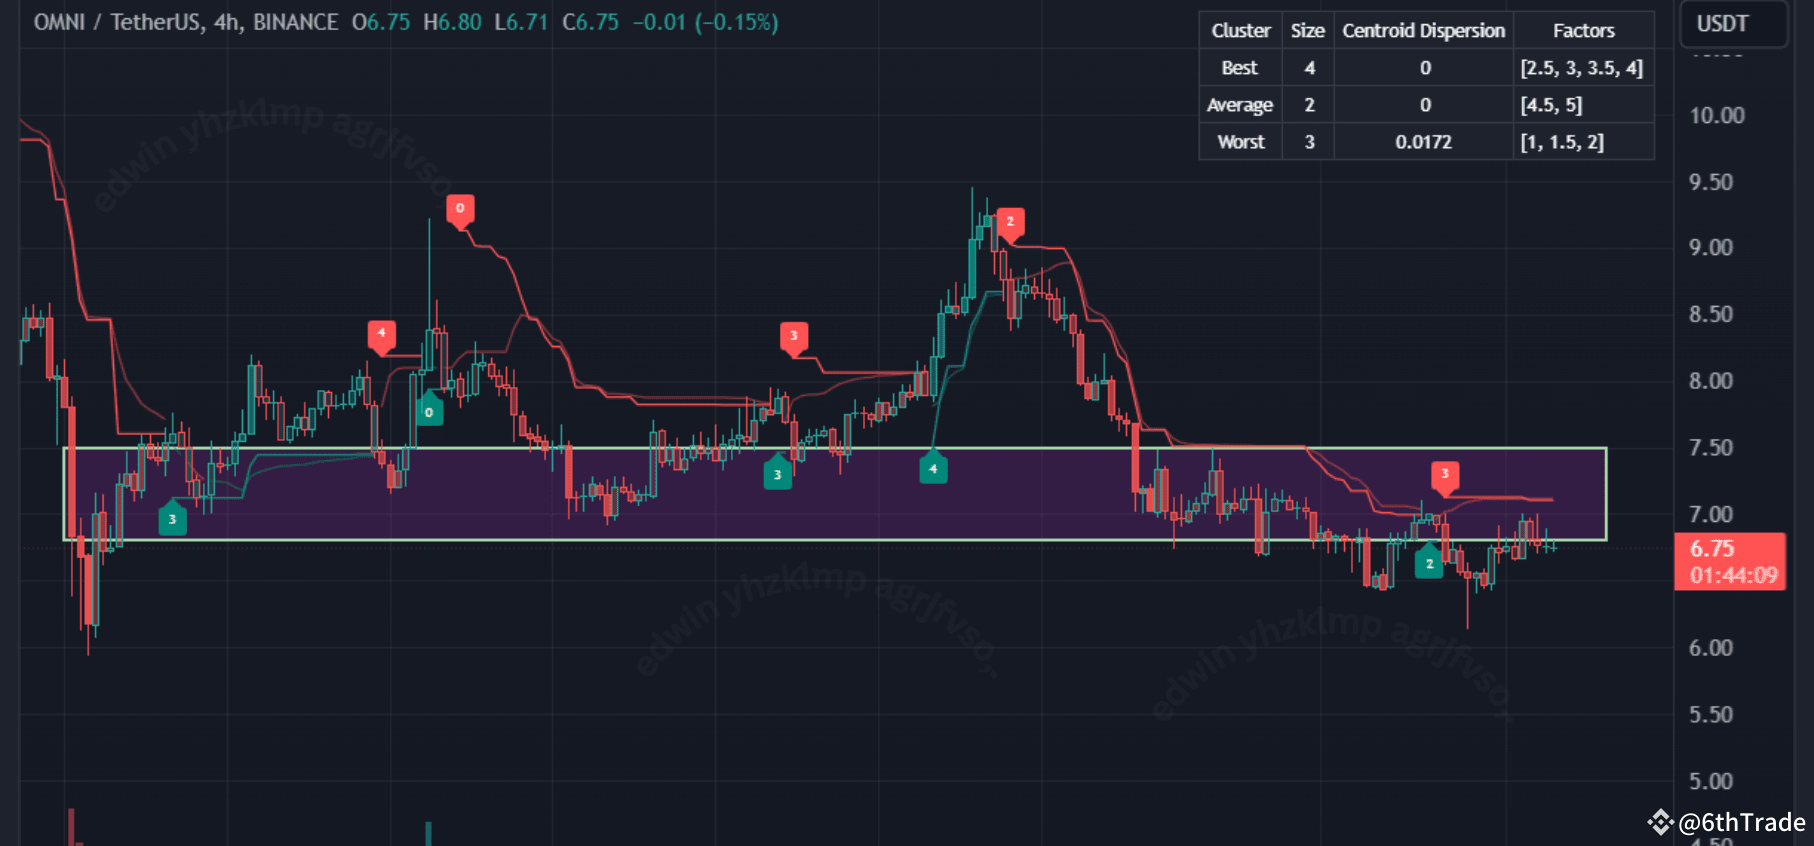Click the Average cluster size value 2

[1309, 105]
